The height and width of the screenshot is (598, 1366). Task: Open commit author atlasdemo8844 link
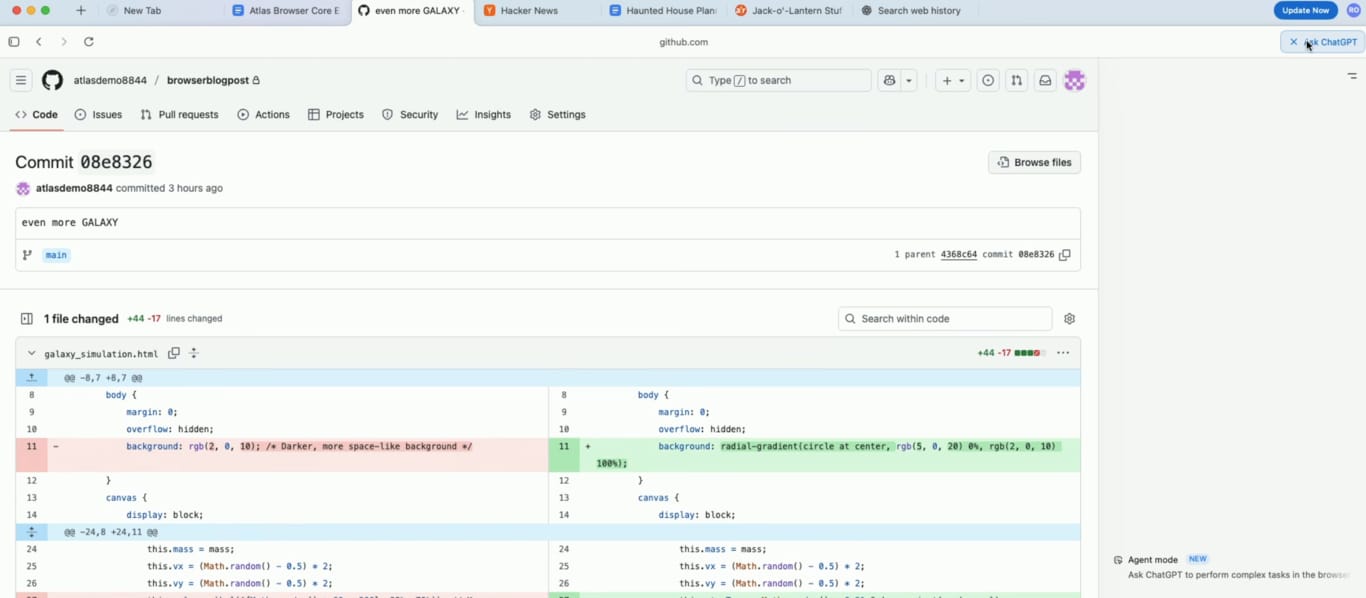coord(74,188)
